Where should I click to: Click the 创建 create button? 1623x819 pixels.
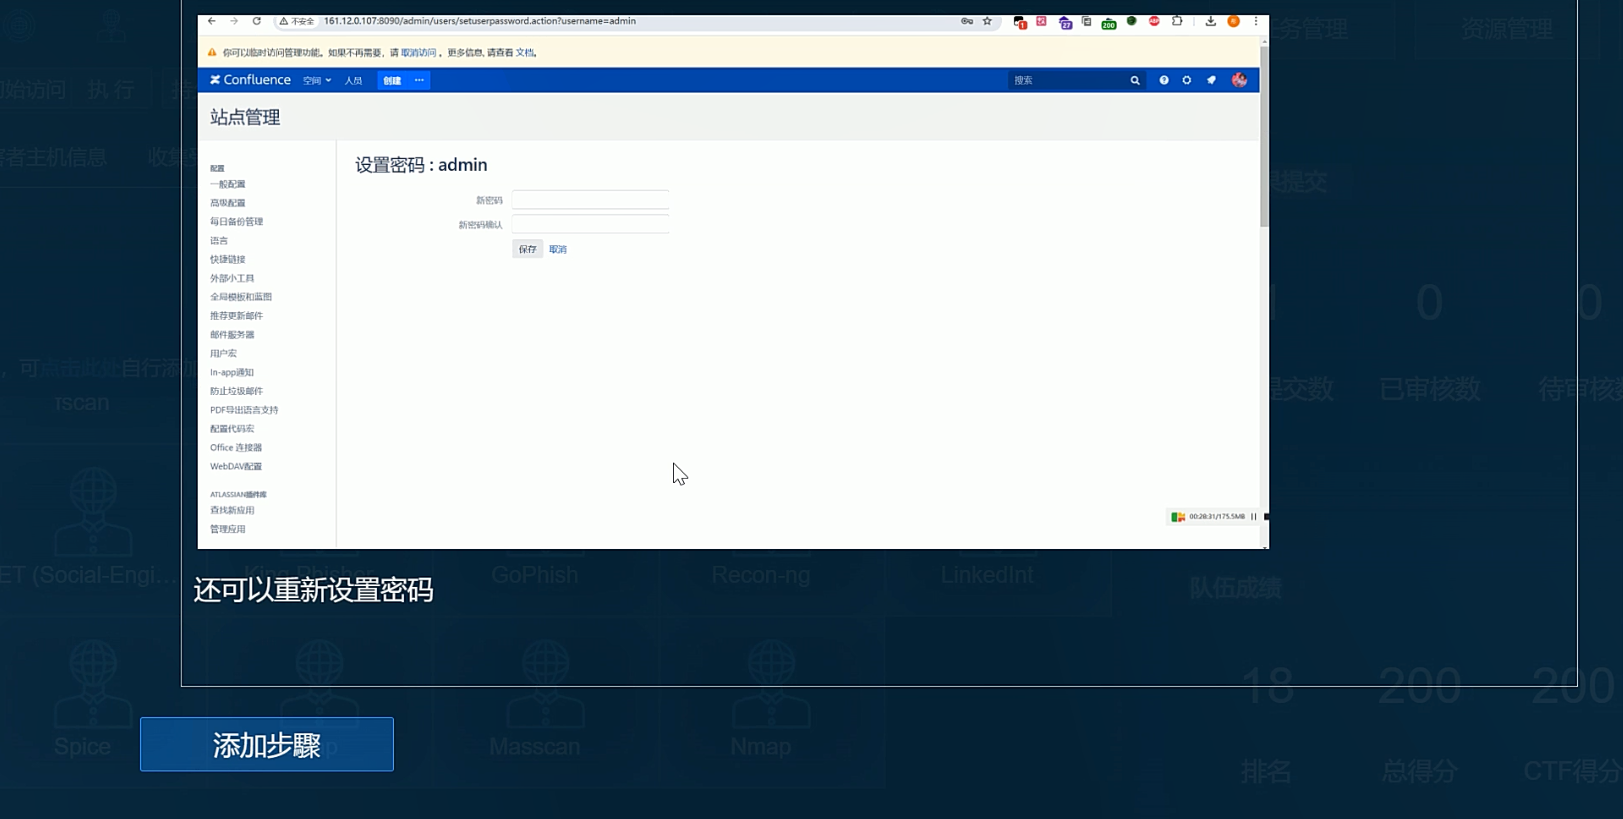pyautogui.click(x=392, y=81)
